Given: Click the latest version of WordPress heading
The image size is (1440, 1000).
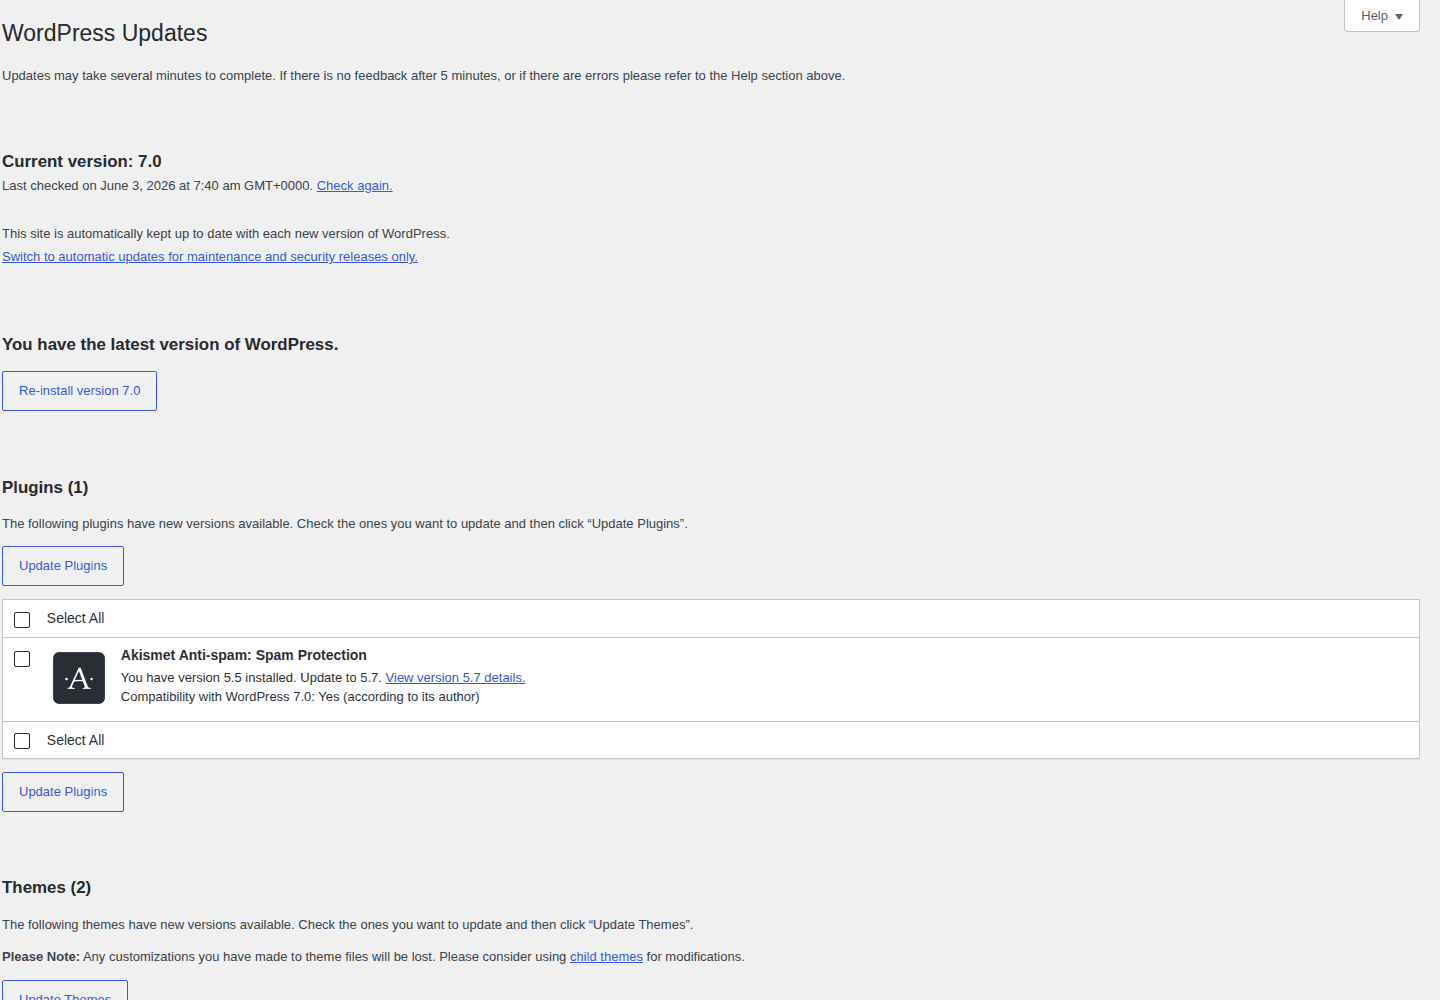Looking at the screenshot, I should pos(170,344).
